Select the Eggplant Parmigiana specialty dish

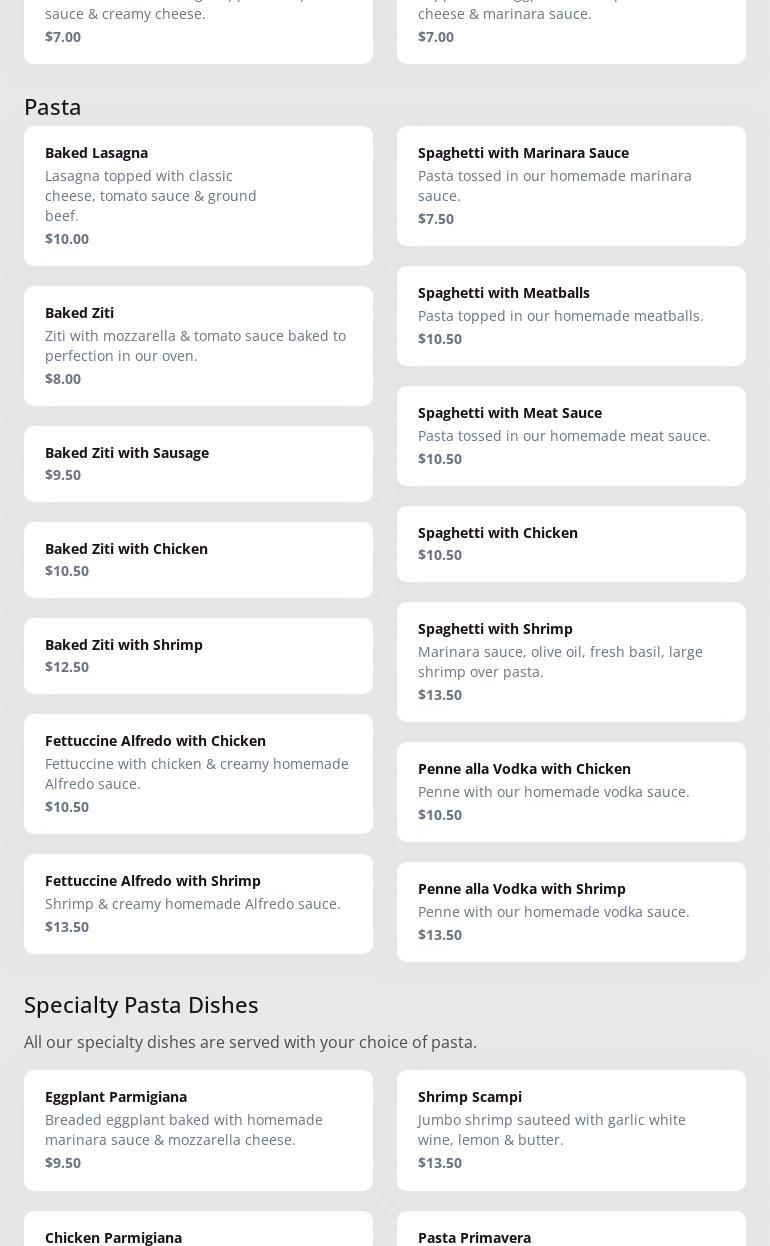[x=198, y=1129]
